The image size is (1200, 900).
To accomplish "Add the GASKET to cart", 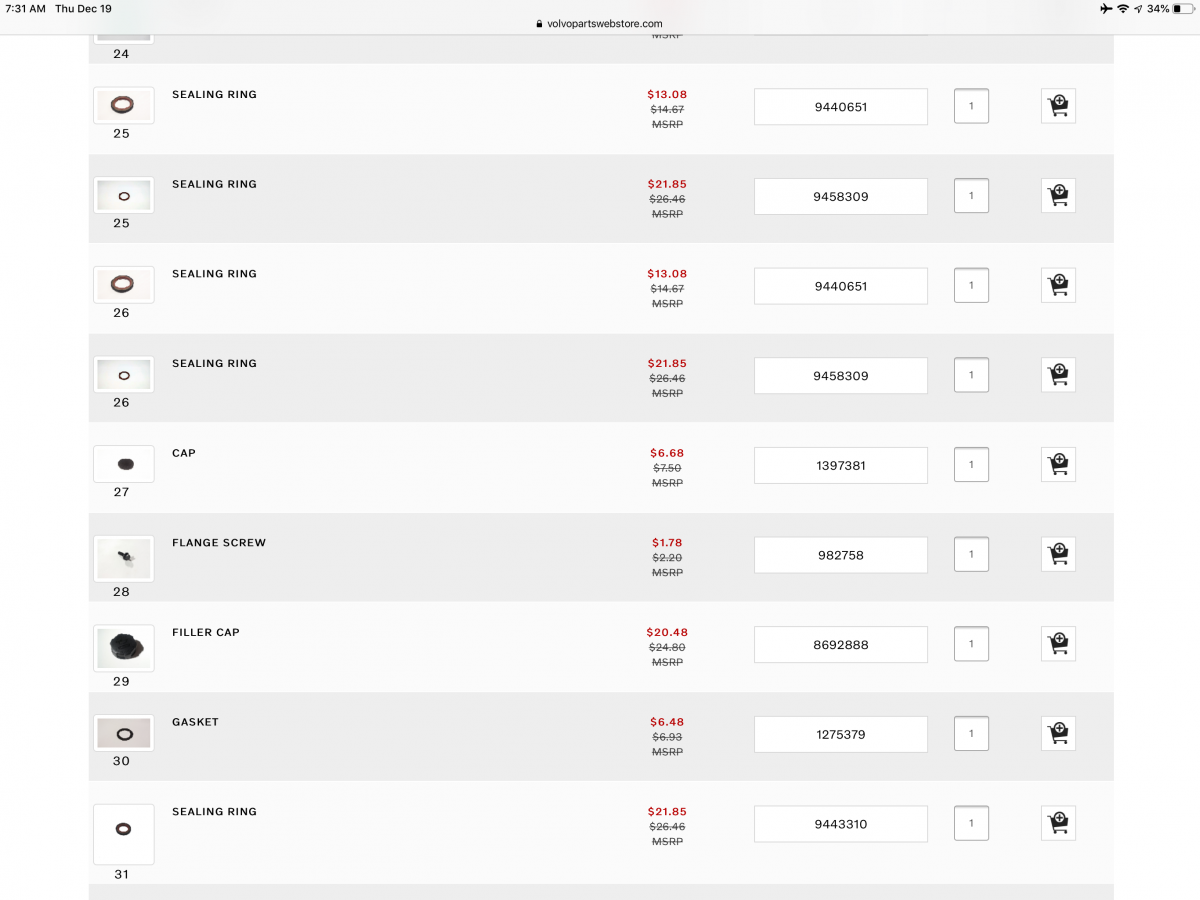I will [1058, 733].
